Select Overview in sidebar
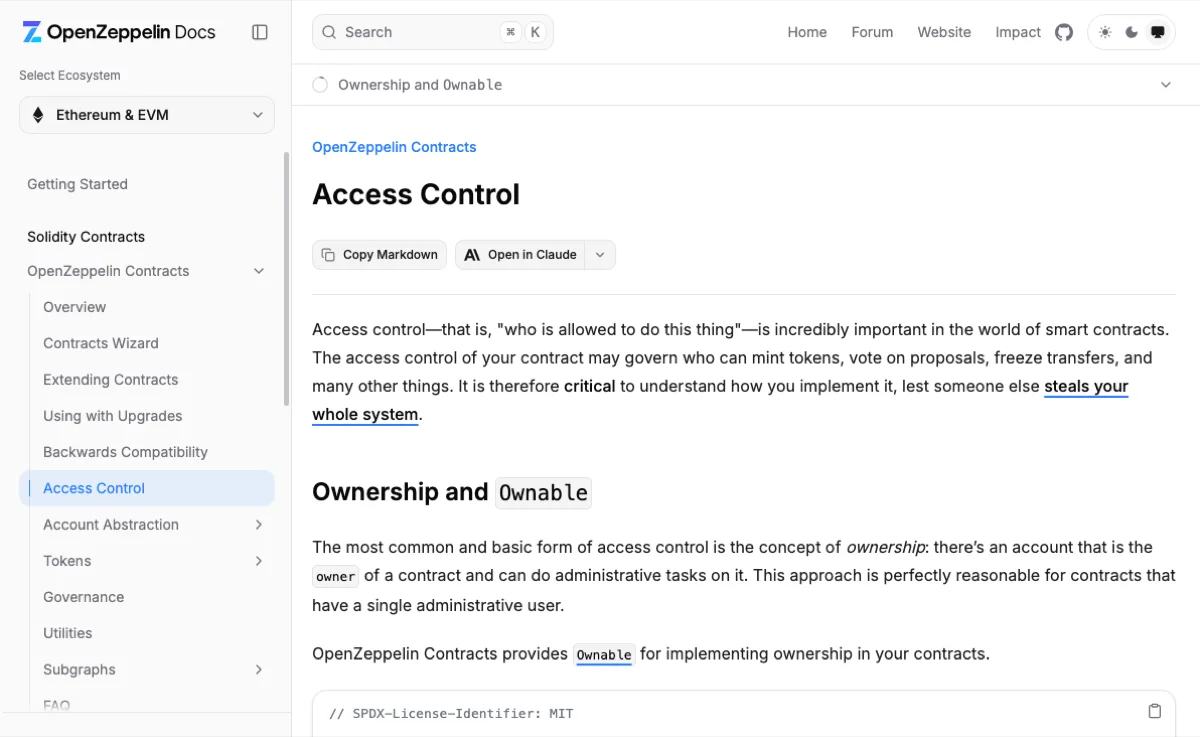This screenshot has width=1200, height=737. pyautogui.click(x=74, y=307)
